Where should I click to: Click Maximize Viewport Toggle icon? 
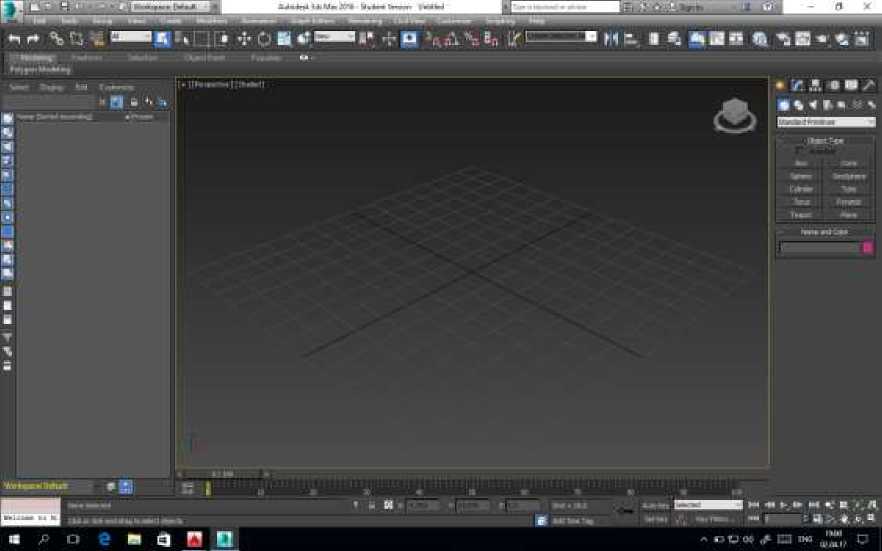(x=871, y=518)
